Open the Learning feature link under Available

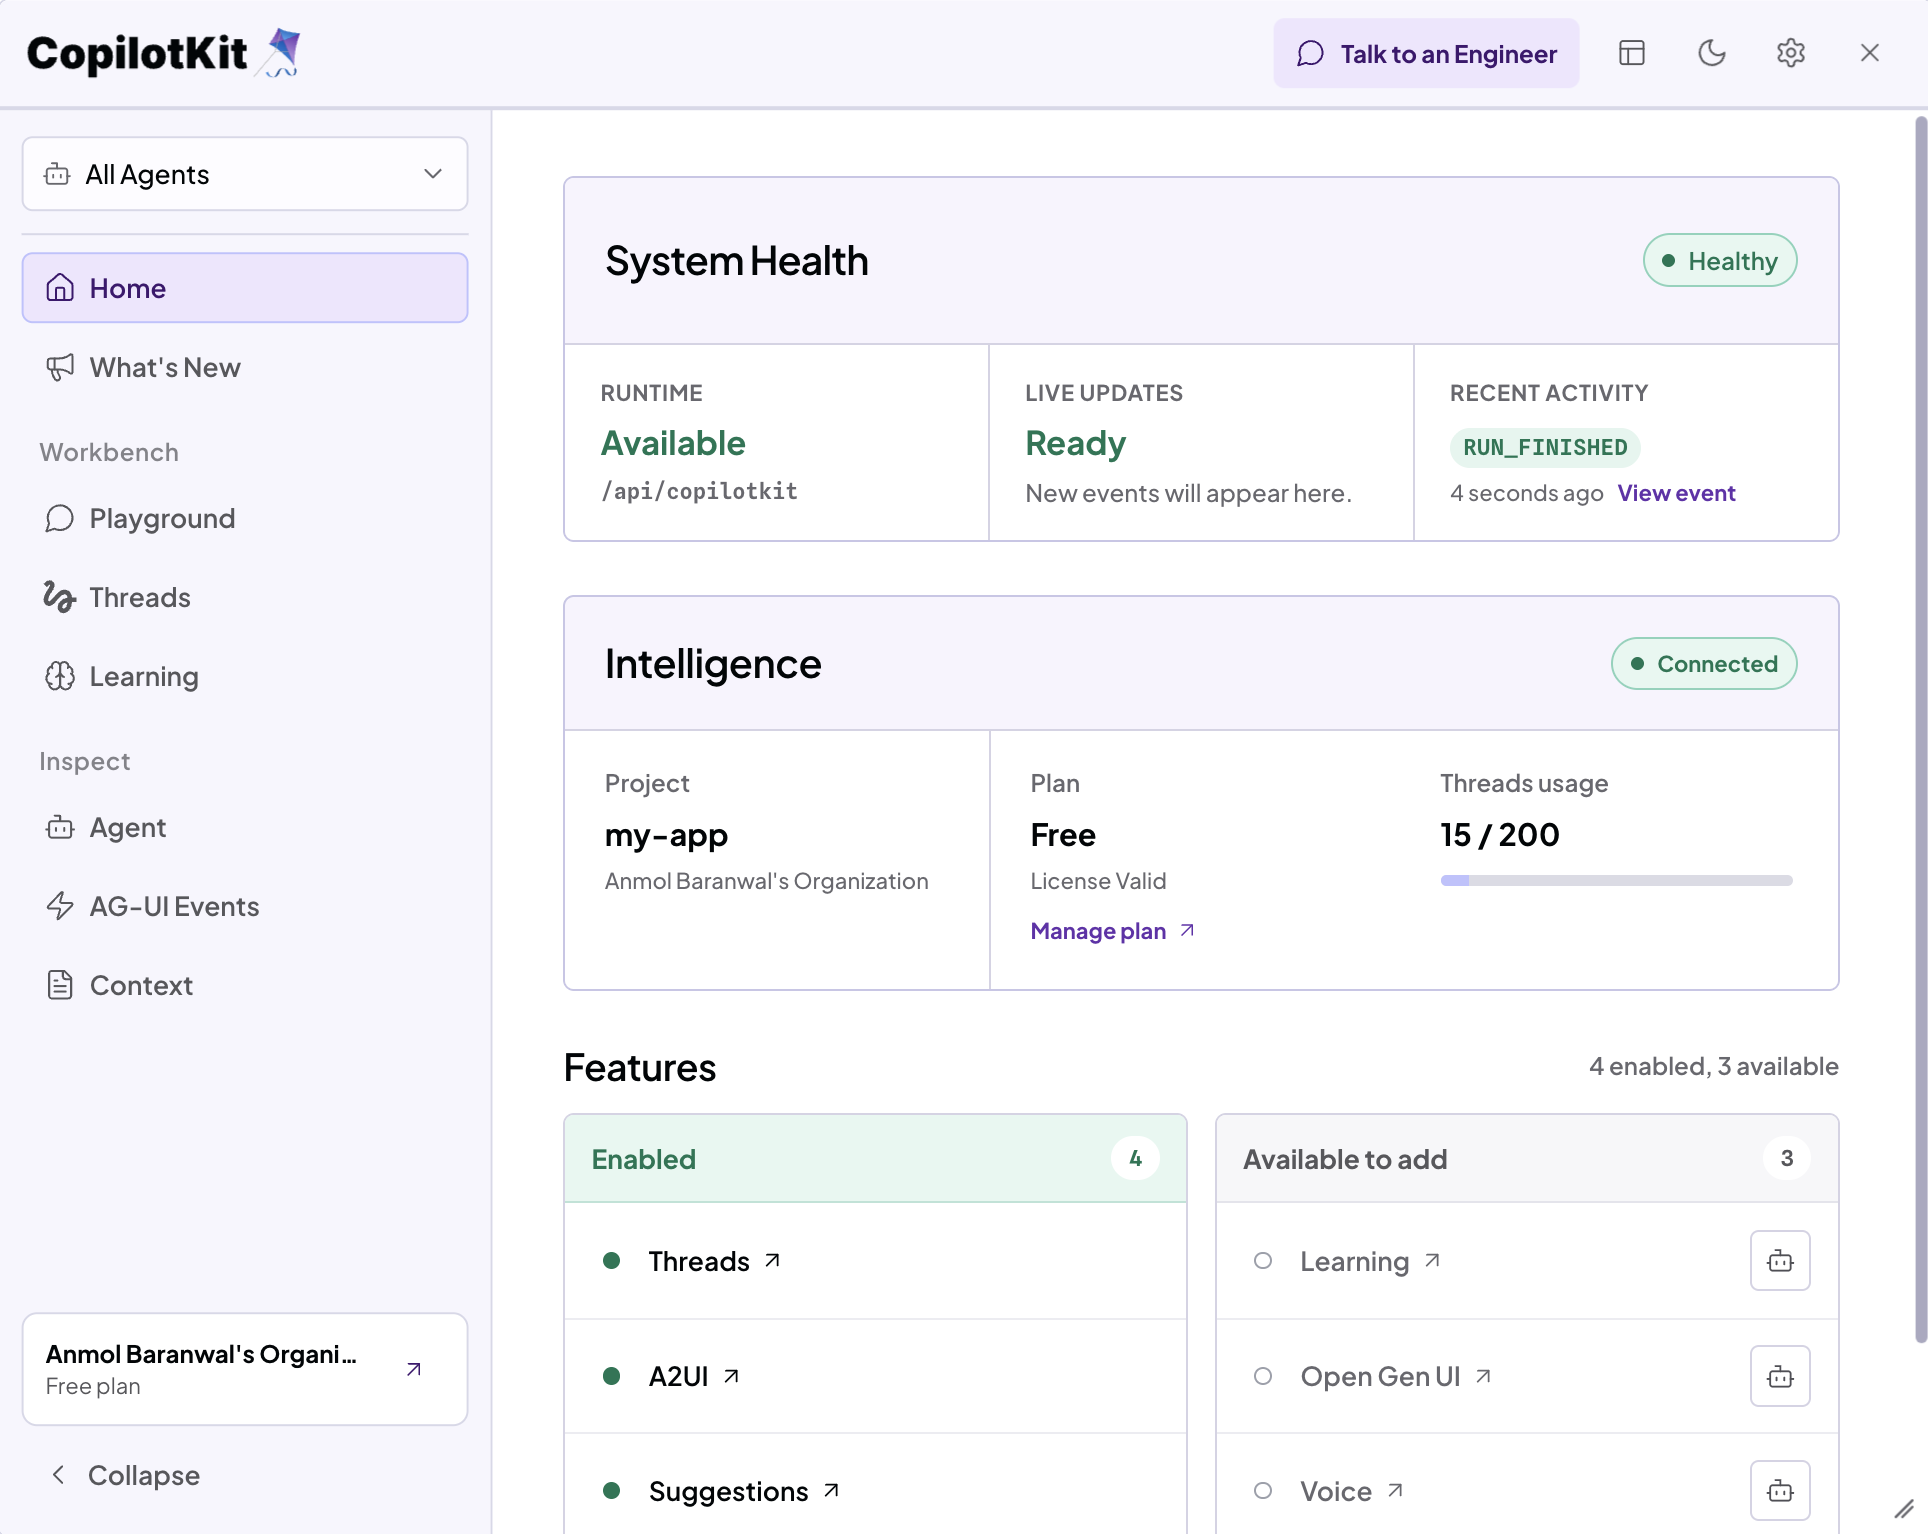[x=1370, y=1261]
